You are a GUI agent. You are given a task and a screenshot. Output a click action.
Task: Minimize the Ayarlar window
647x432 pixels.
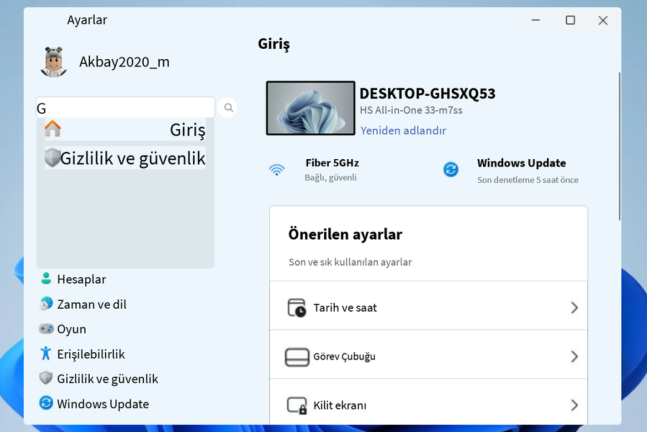pos(536,20)
